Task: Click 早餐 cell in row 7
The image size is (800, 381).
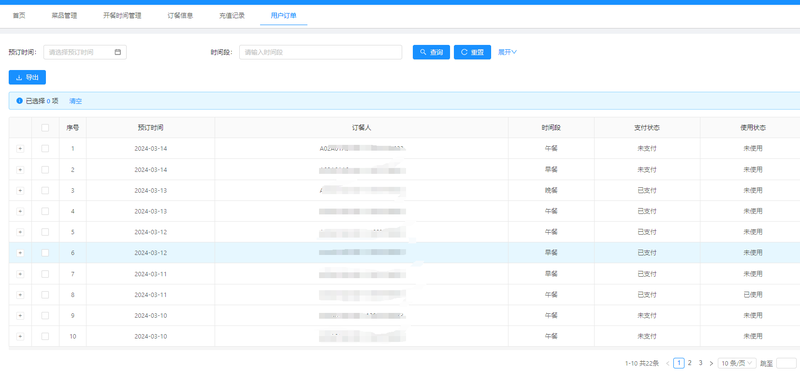Action: [551, 274]
